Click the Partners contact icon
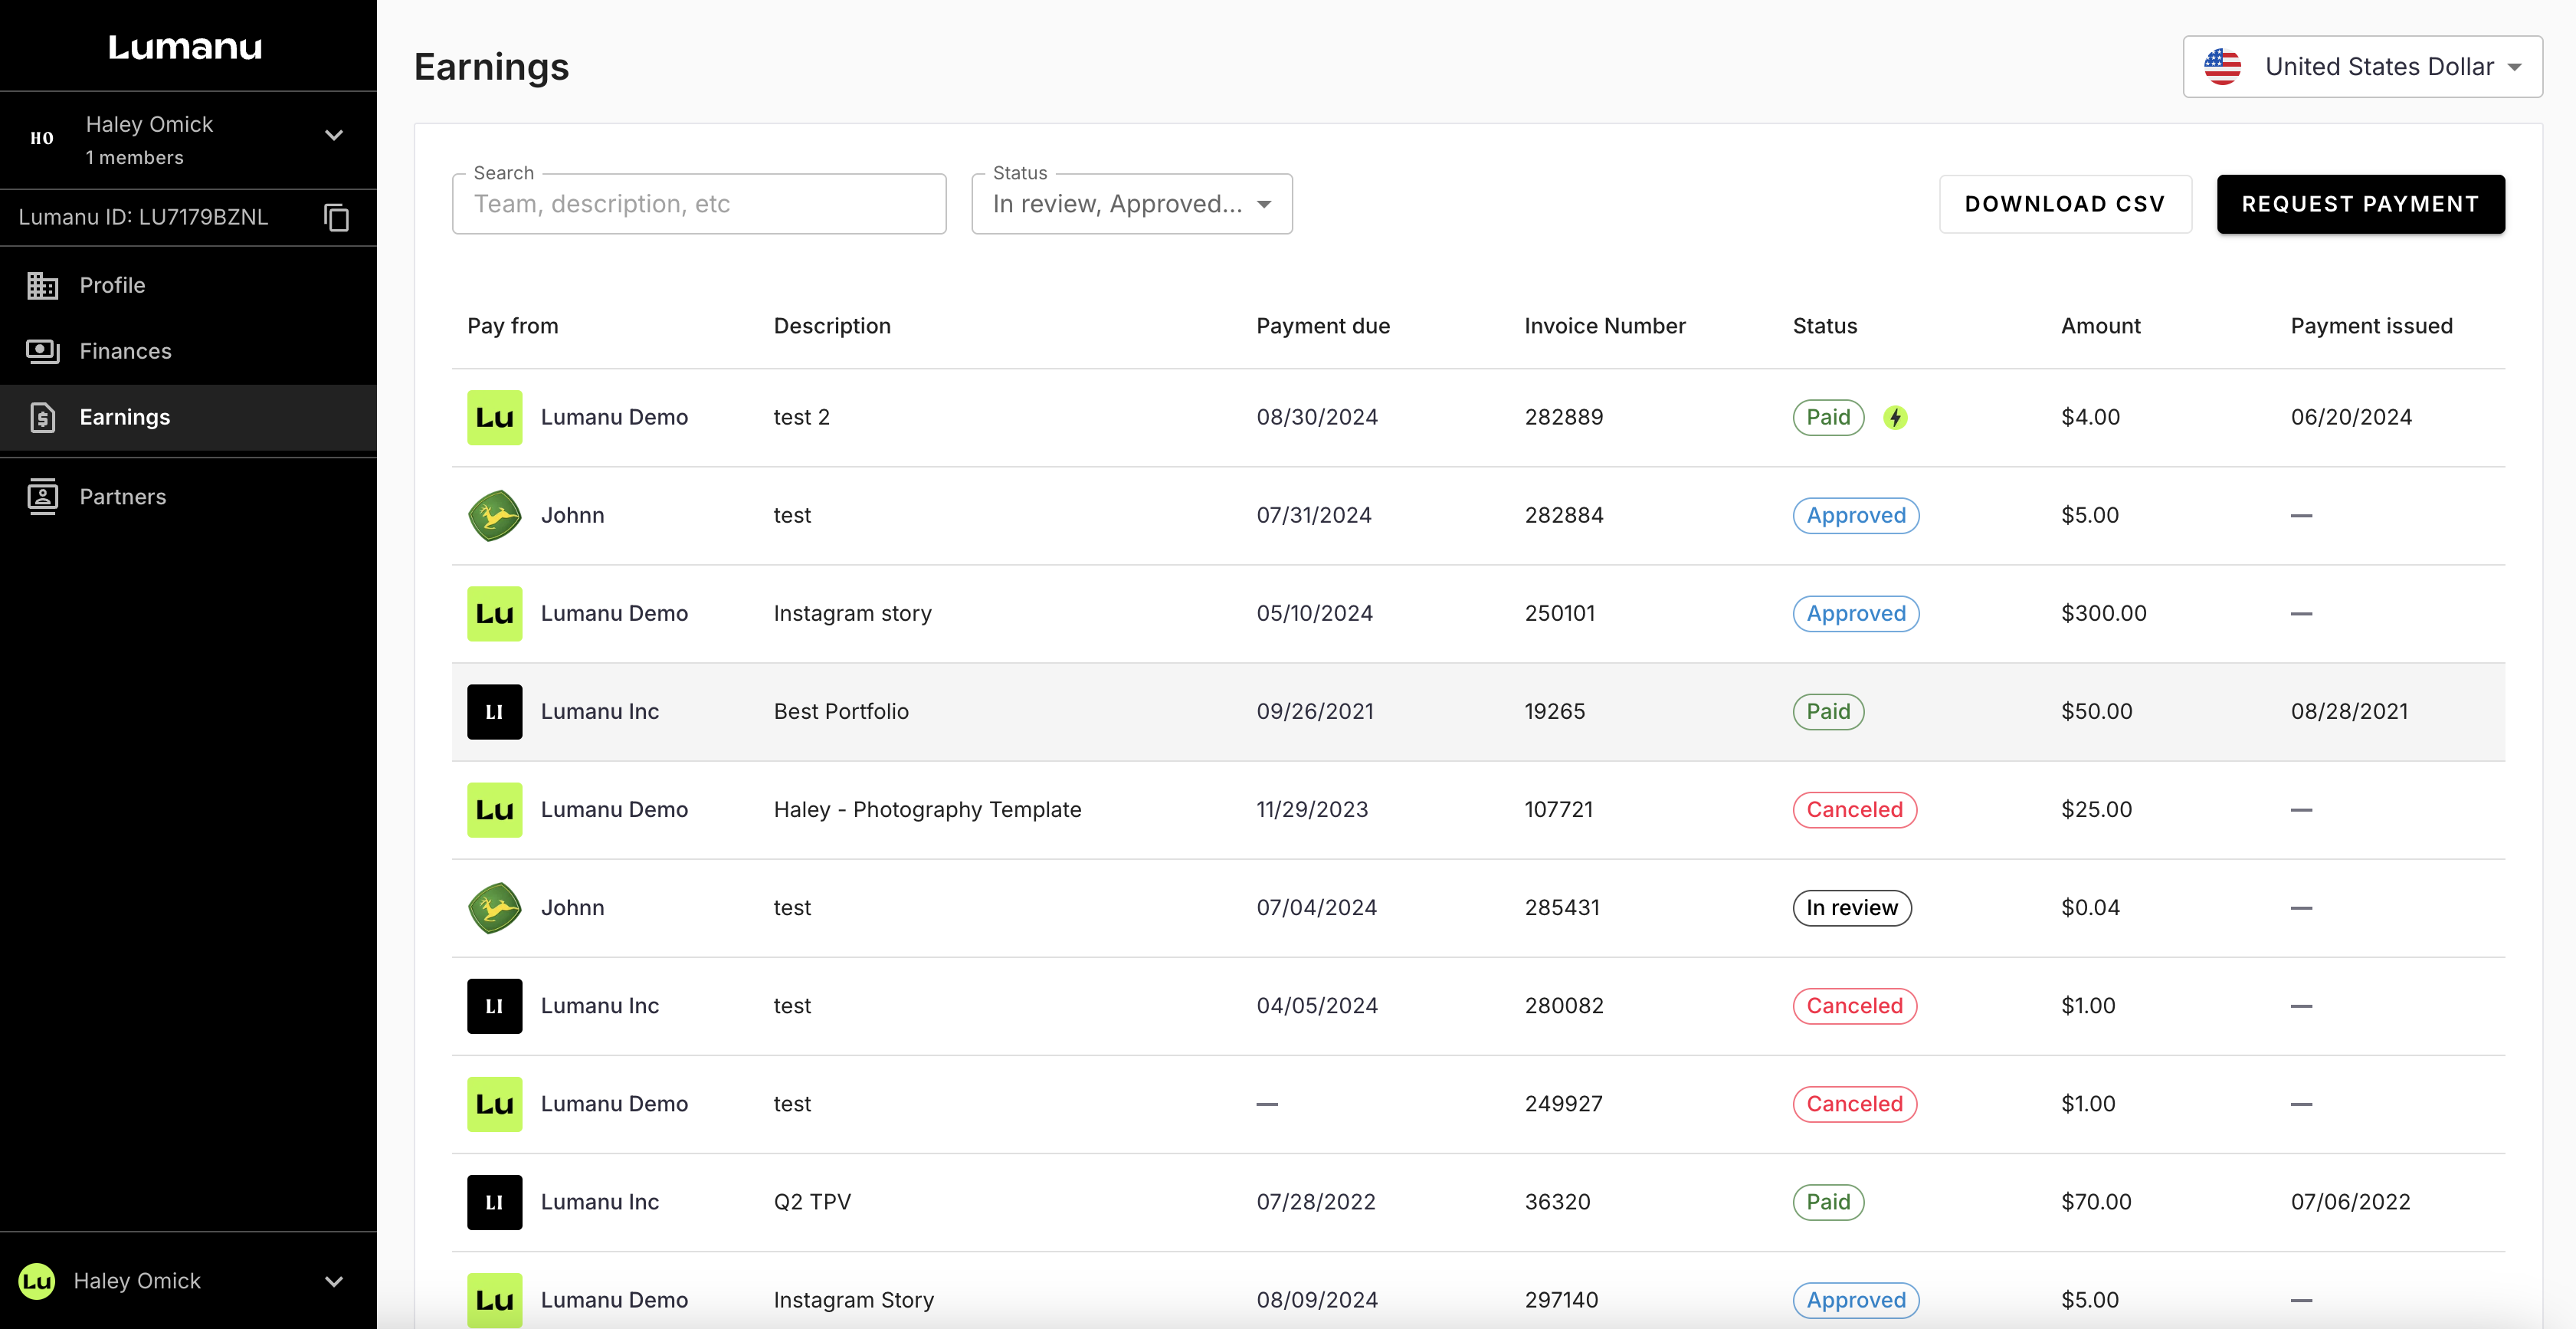Image resolution: width=2576 pixels, height=1329 pixels. (x=42, y=496)
